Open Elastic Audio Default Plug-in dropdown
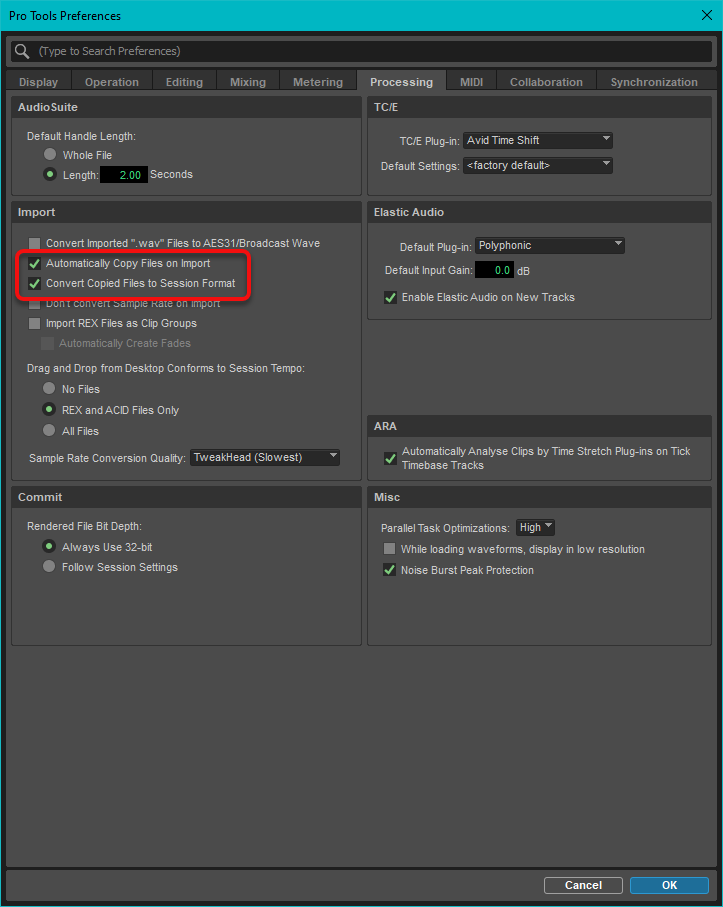 (549, 245)
